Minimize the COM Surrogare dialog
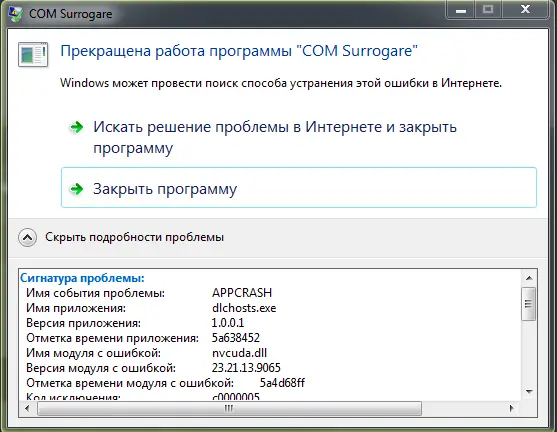Image resolution: width=557 pixels, height=432 pixels. tap(461, 10)
